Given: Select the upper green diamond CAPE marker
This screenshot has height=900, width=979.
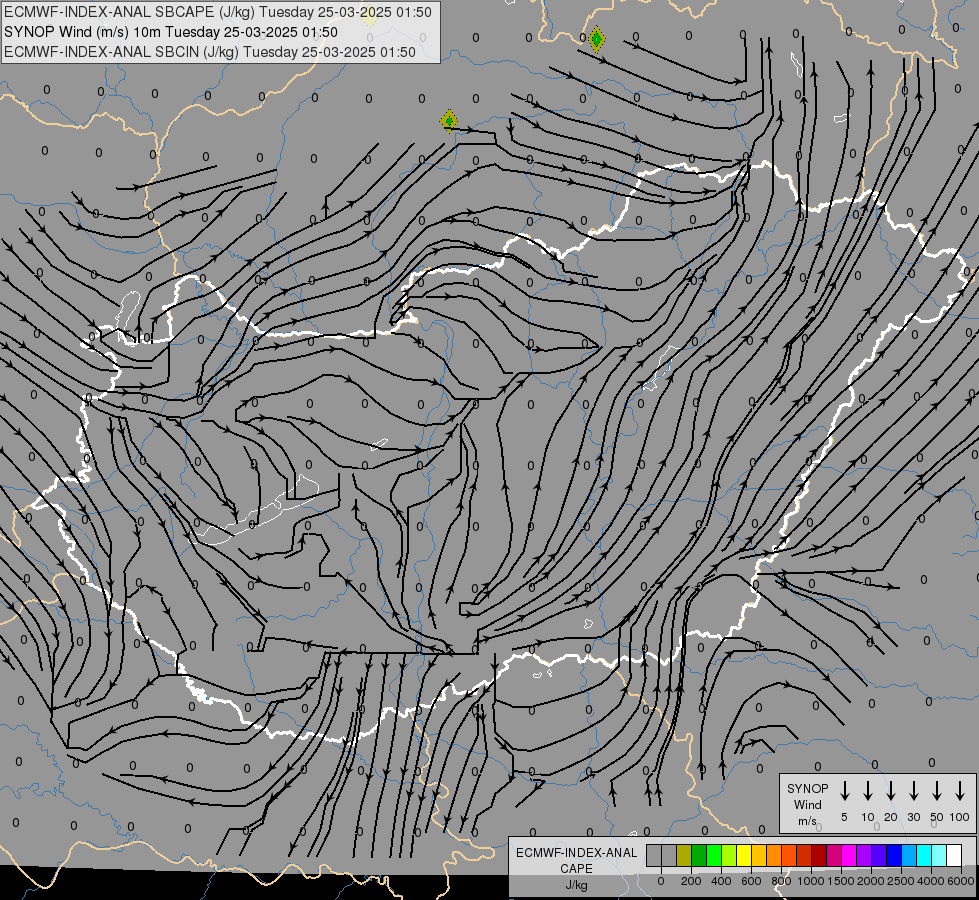Looking at the screenshot, I should pos(596,39).
